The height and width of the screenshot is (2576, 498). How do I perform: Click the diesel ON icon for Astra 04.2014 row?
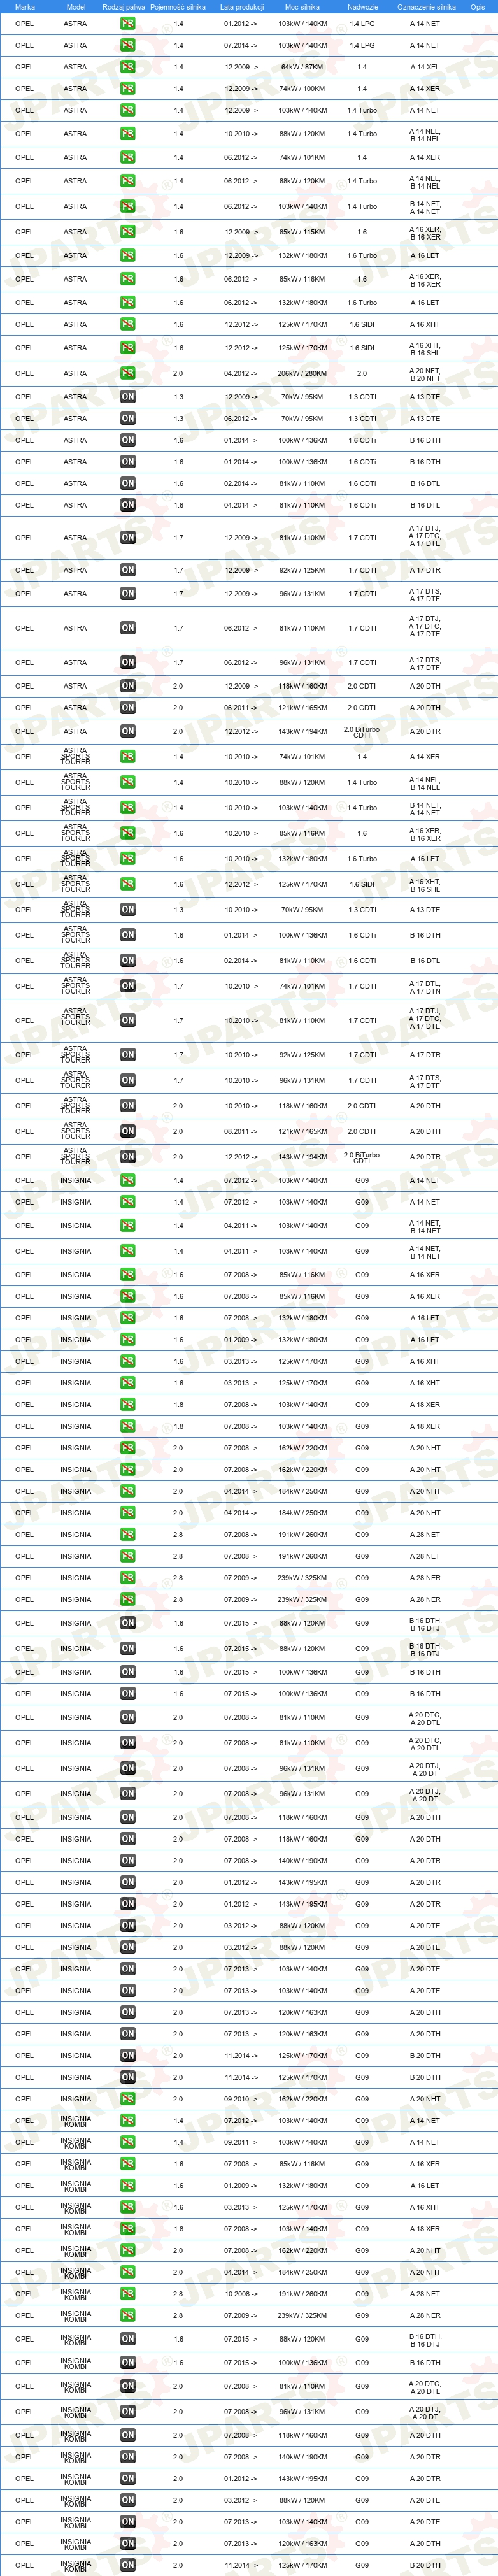[x=128, y=505]
